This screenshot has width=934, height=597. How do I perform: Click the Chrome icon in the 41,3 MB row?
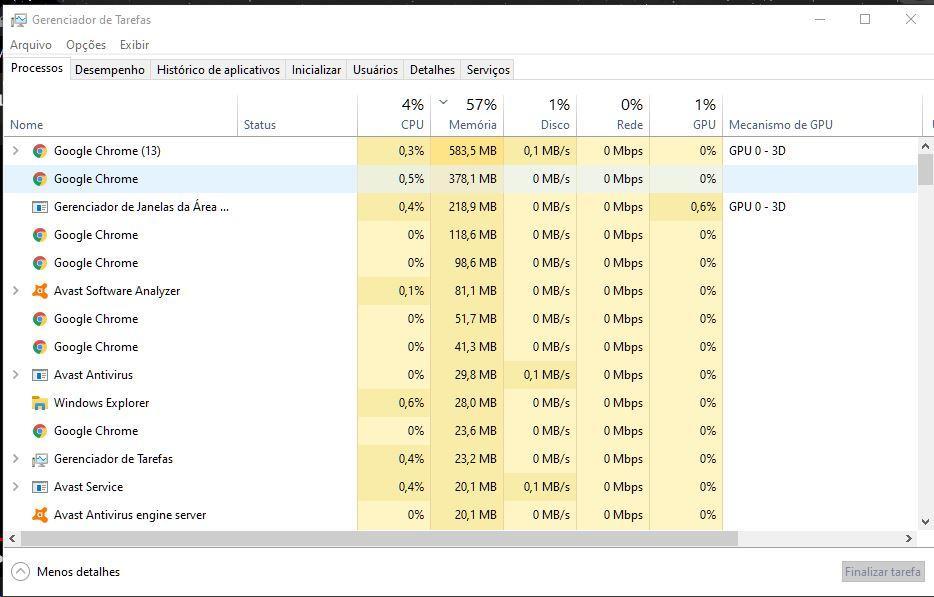(40, 347)
